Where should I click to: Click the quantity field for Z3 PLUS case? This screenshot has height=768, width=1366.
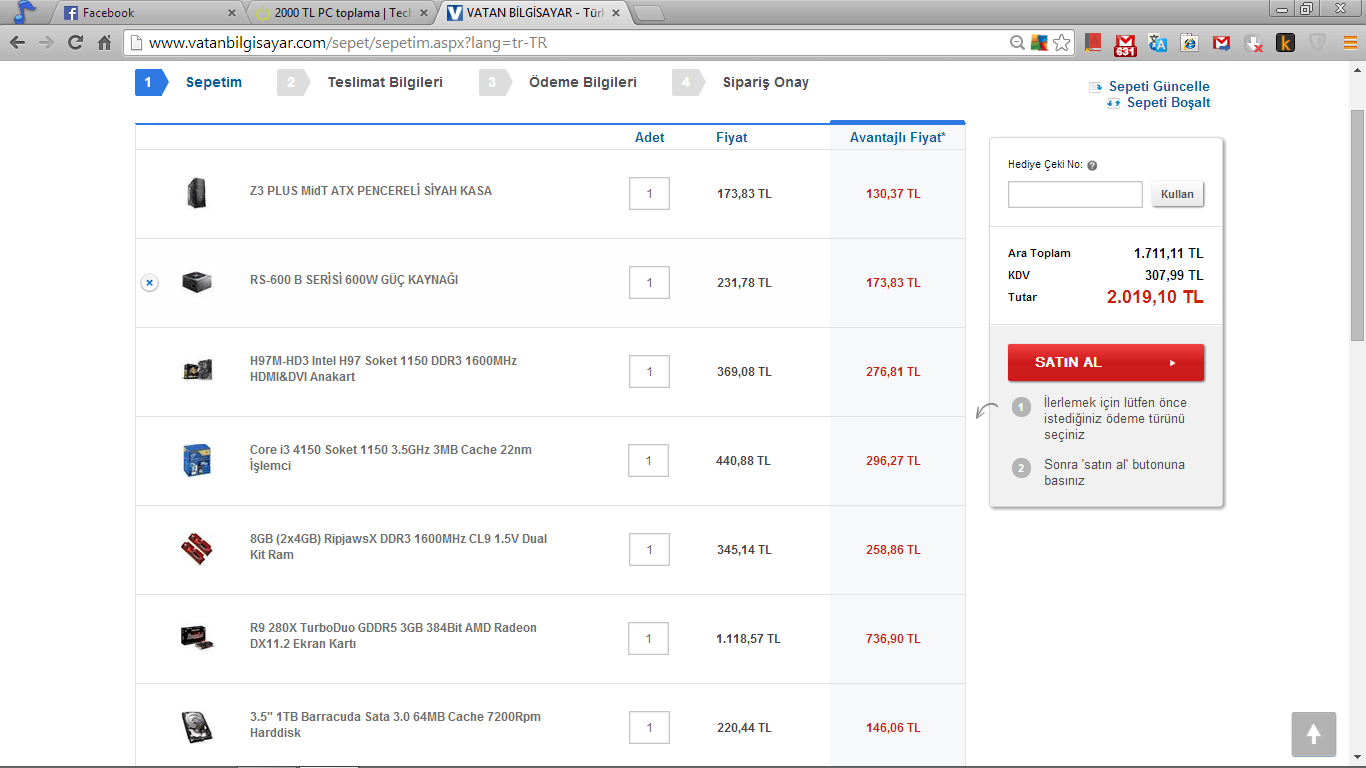coord(649,193)
